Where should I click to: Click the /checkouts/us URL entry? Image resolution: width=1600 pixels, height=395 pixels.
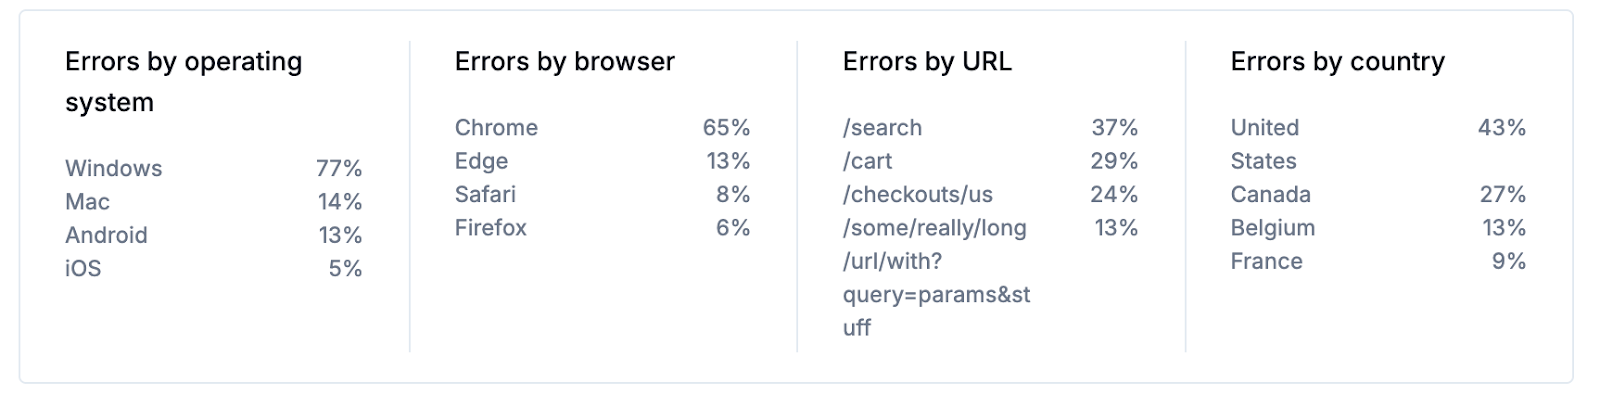[991, 194]
